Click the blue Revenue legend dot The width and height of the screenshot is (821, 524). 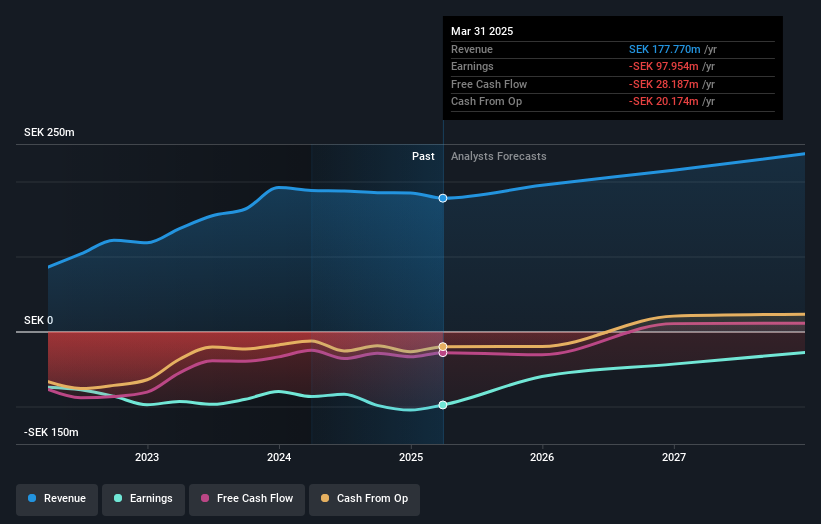(x=32, y=498)
